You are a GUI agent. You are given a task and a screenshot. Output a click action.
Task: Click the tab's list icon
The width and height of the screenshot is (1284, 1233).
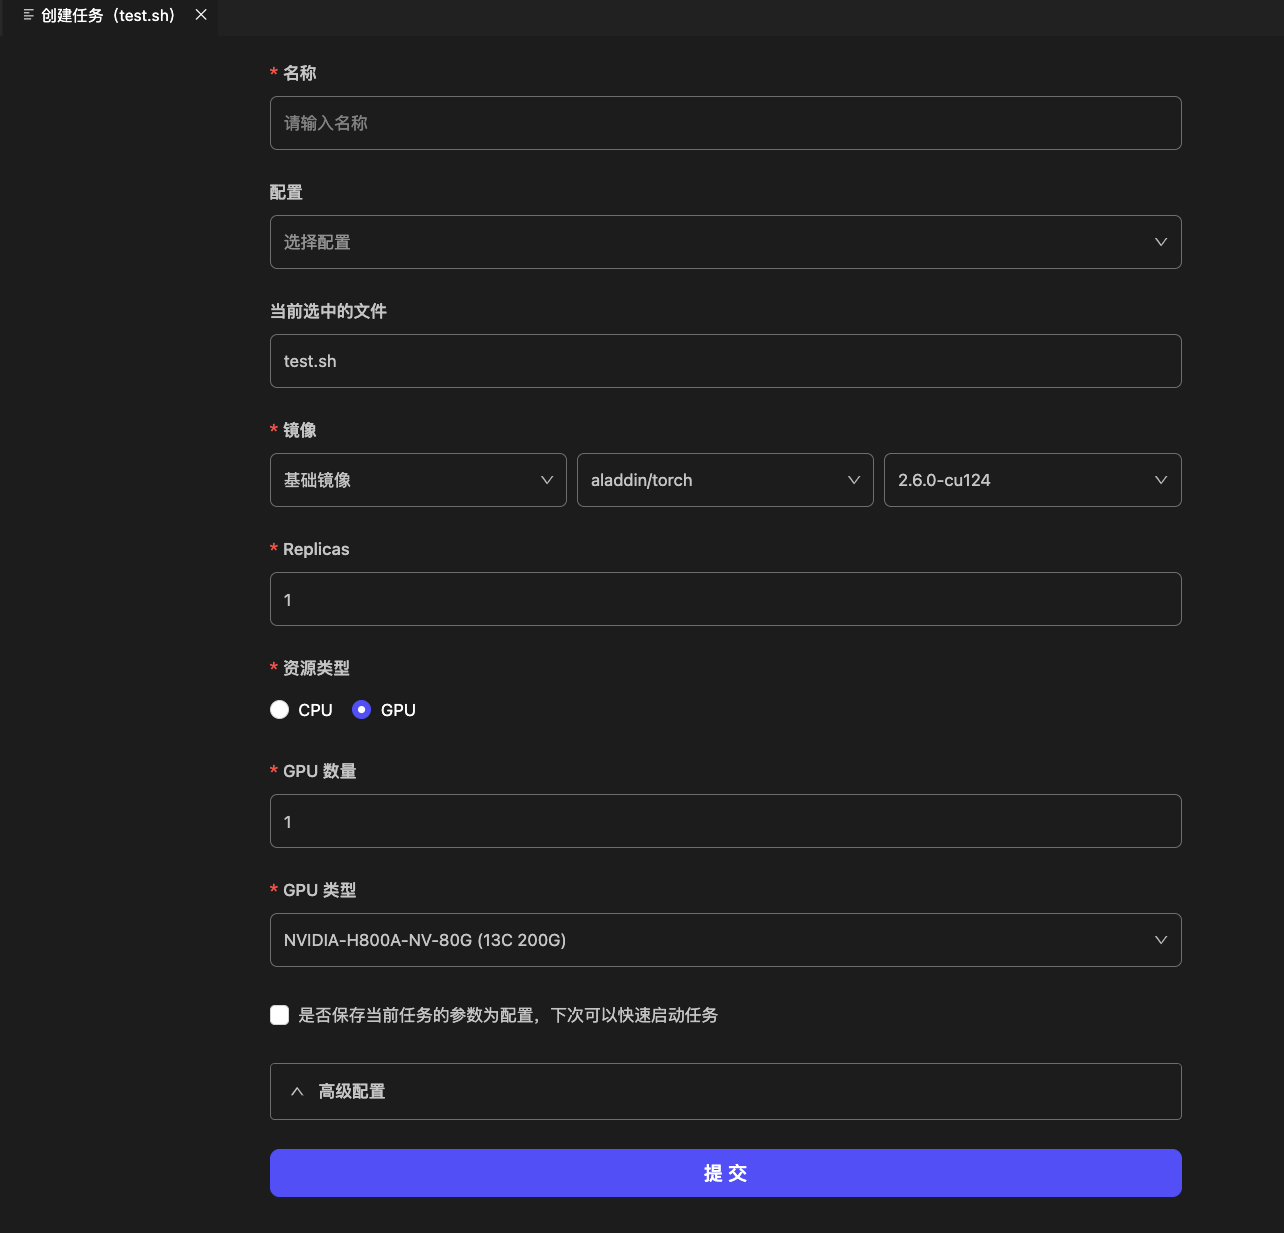(x=29, y=15)
